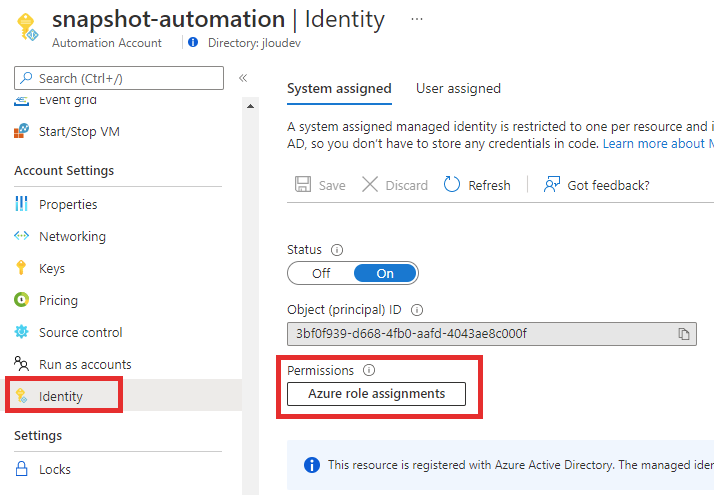Image resolution: width=714 pixels, height=495 pixels.
Task: Collapse the sidebar with the double chevron
Action: (x=243, y=78)
